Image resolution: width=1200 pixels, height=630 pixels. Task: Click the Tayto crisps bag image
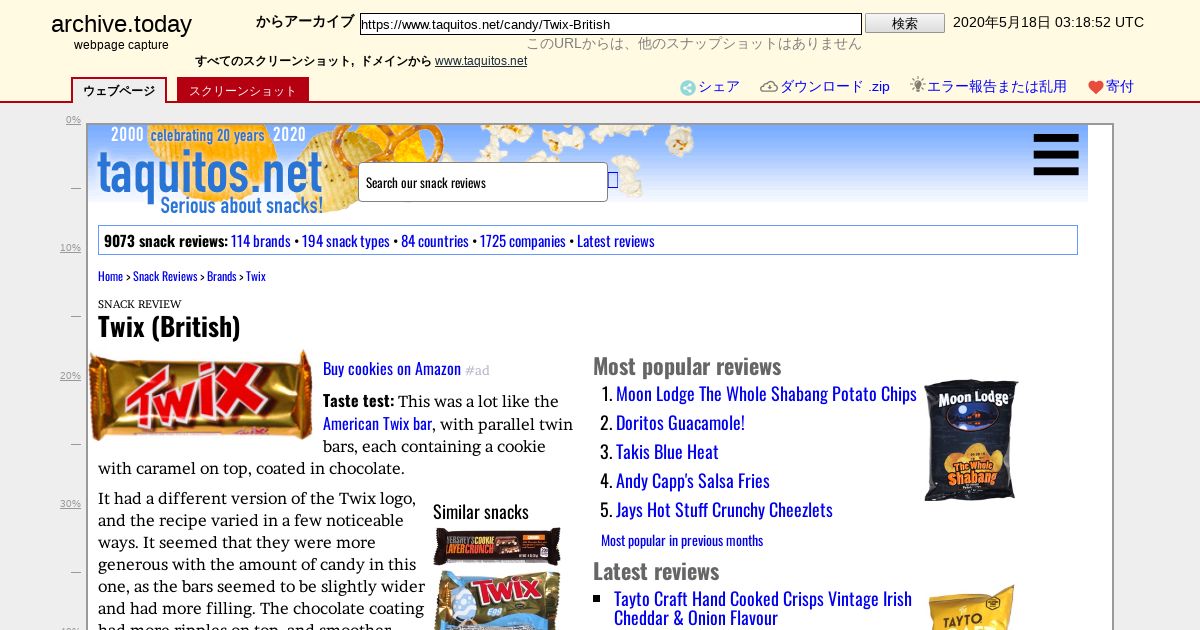click(x=971, y=608)
